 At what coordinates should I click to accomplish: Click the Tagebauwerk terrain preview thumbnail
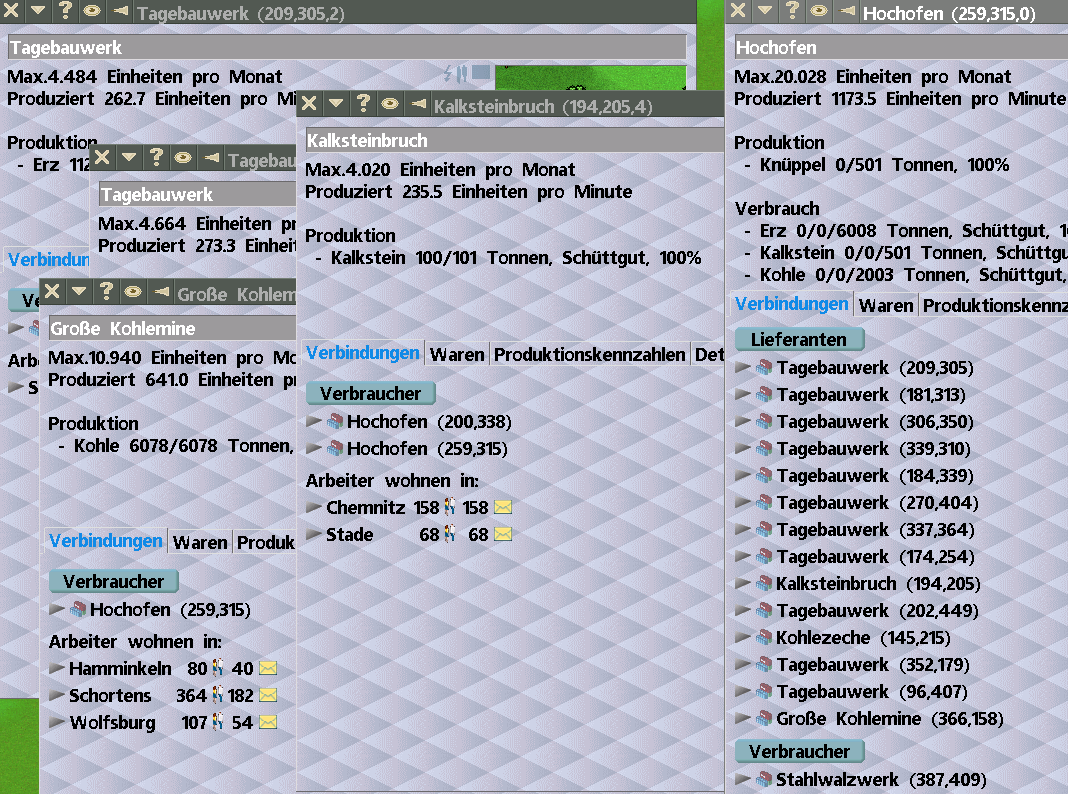590,78
